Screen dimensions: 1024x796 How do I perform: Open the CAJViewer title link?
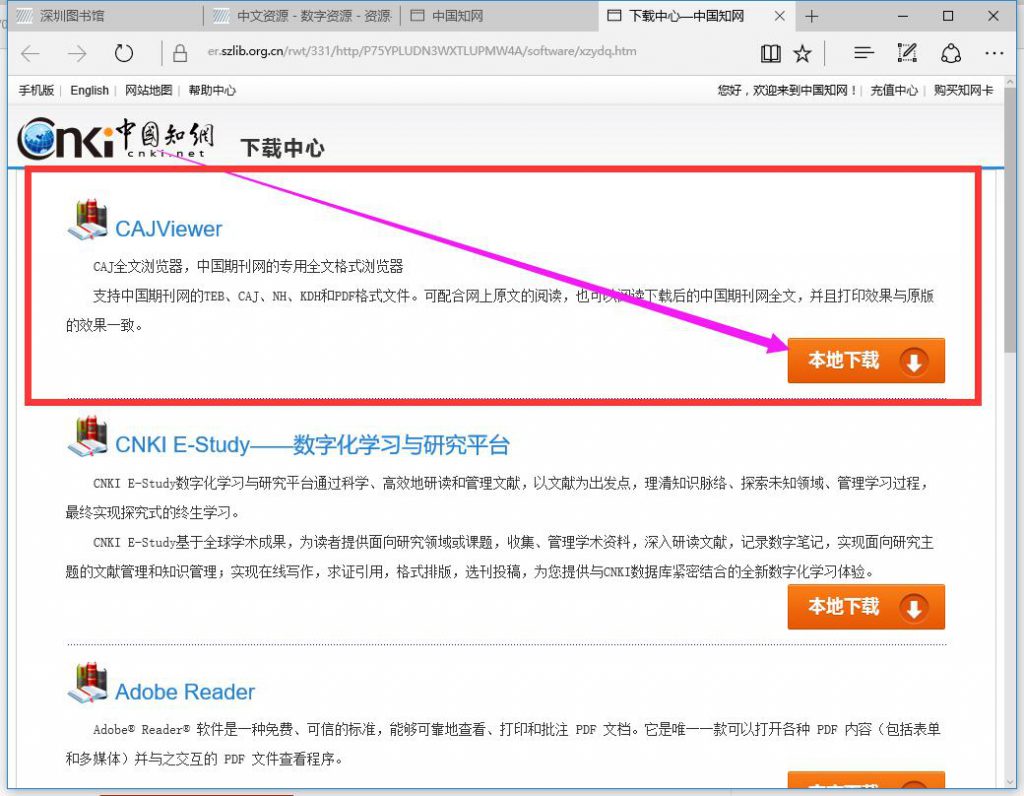[168, 229]
